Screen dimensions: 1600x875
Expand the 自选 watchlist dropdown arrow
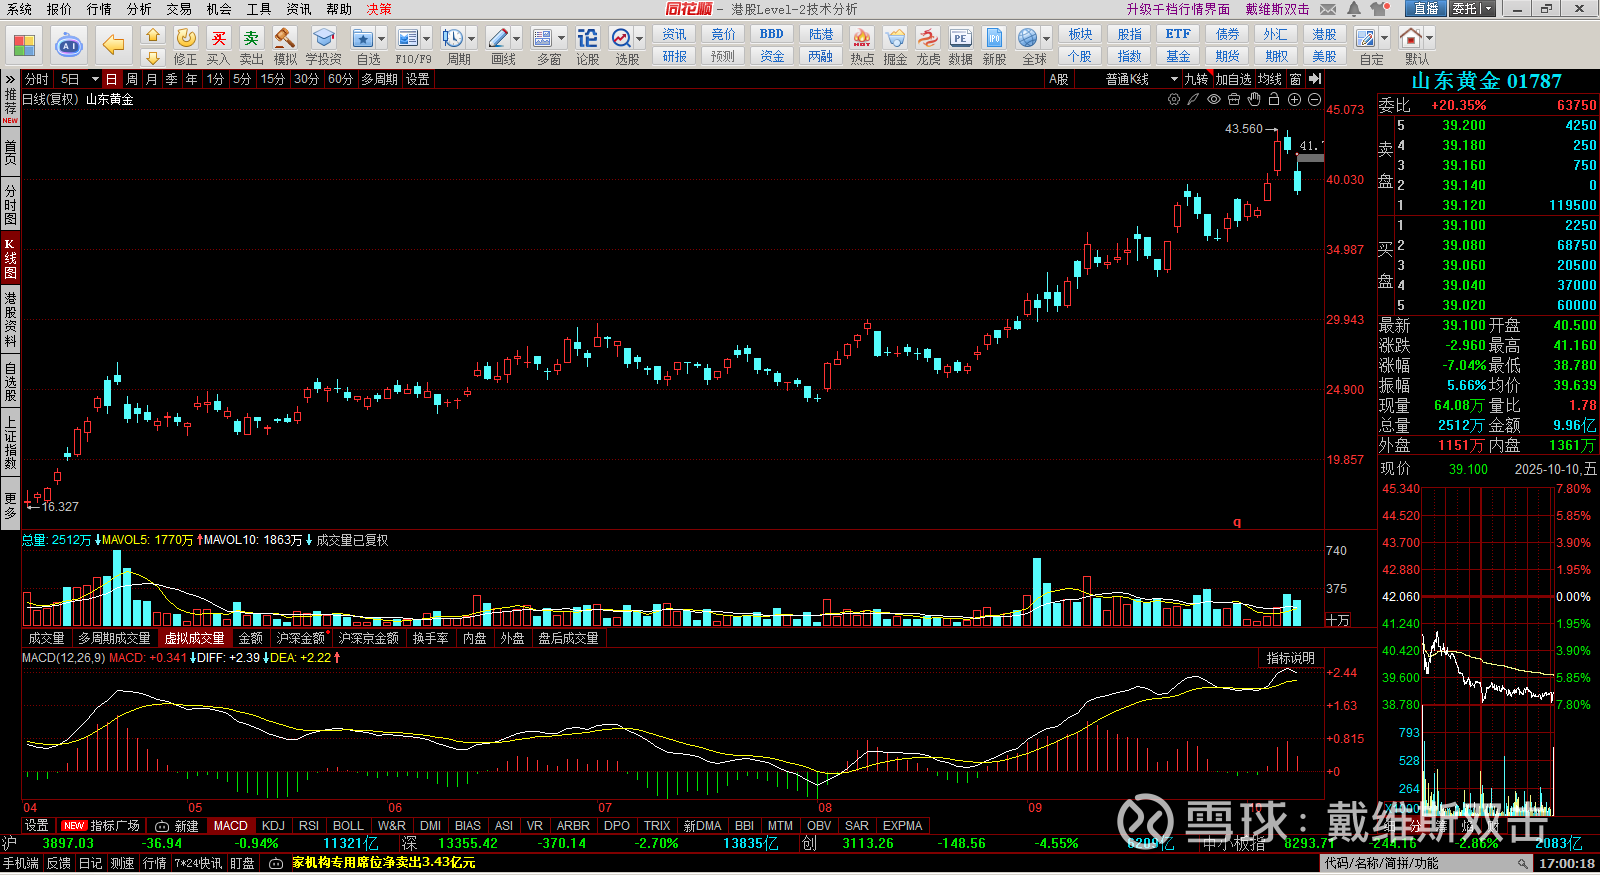(381, 39)
